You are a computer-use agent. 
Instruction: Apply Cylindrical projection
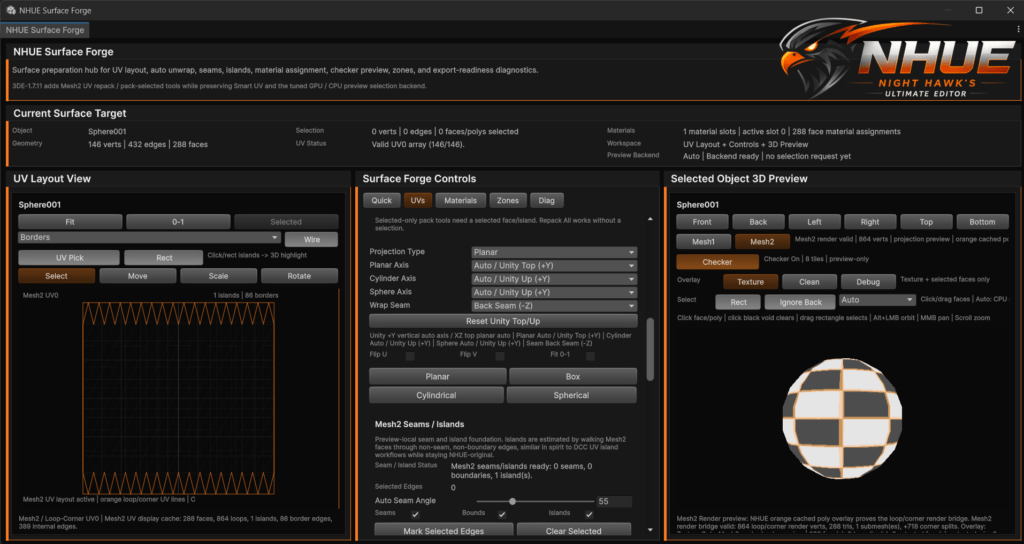[x=436, y=396]
